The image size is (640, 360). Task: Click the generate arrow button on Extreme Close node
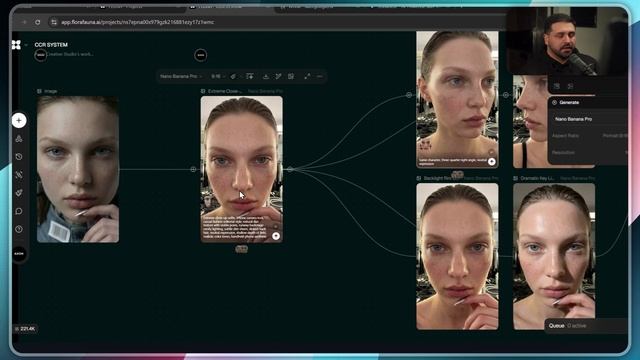click(x=276, y=236)
